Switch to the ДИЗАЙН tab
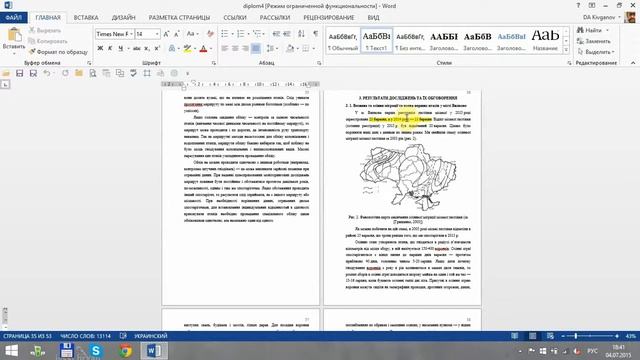Viewport: 640px width, 360px height. click(x=123, y=18)
